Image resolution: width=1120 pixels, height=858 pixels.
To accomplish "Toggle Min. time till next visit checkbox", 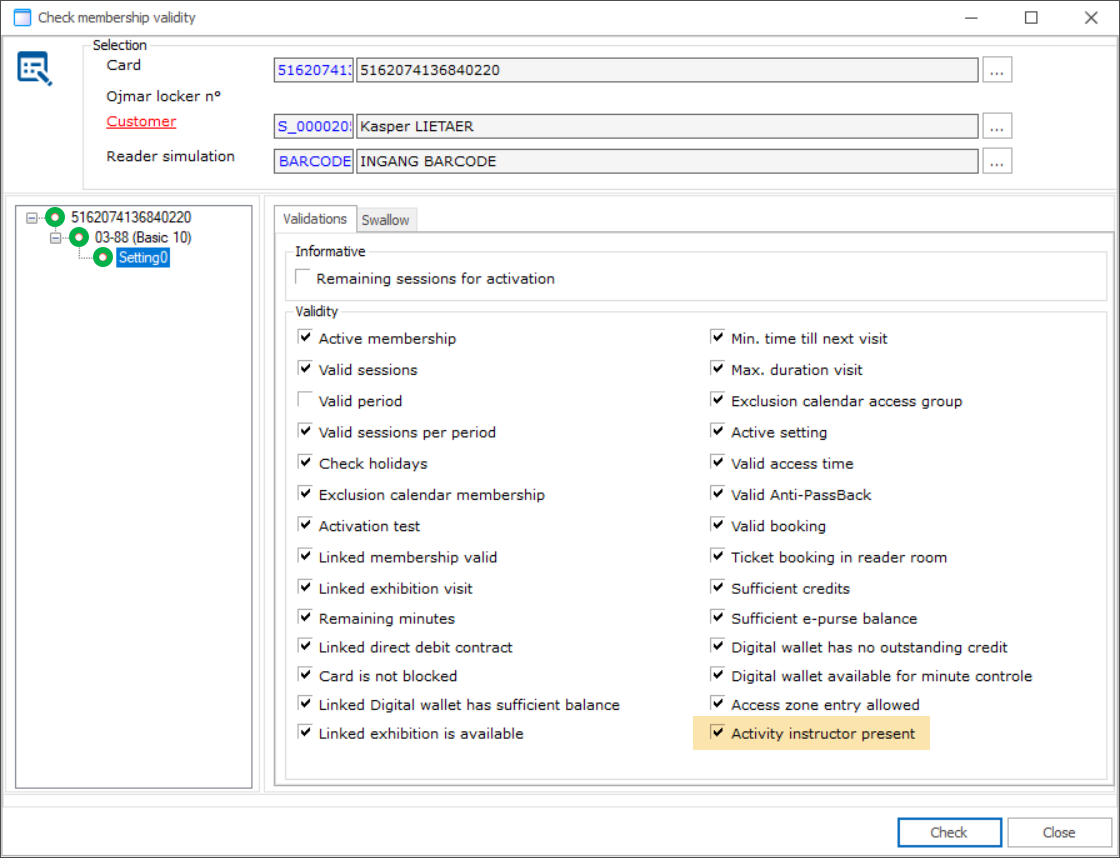I will tap(718, 337).
